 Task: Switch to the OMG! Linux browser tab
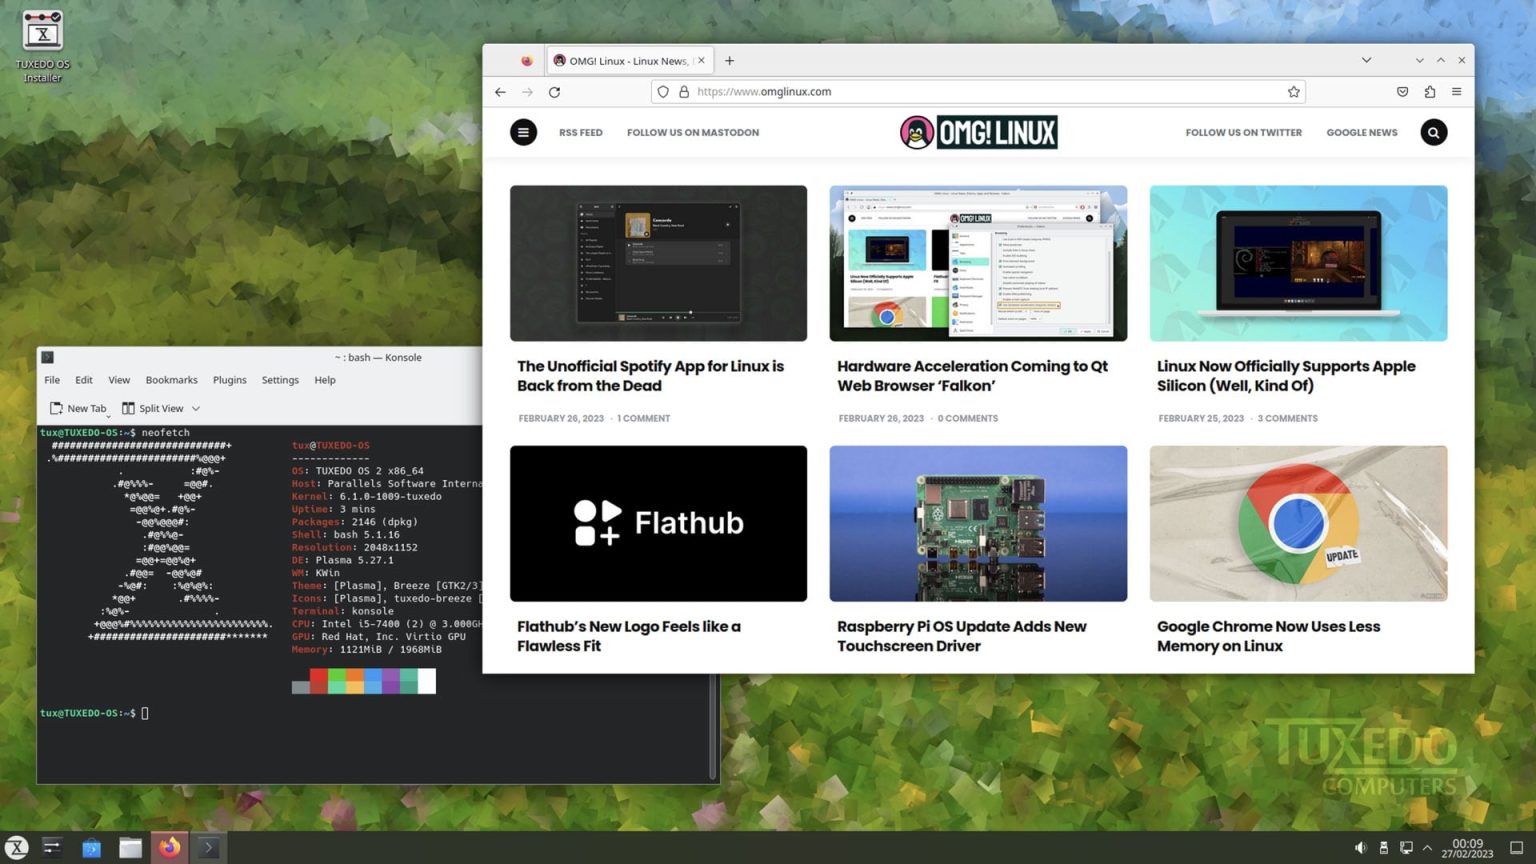click(625, 60)
